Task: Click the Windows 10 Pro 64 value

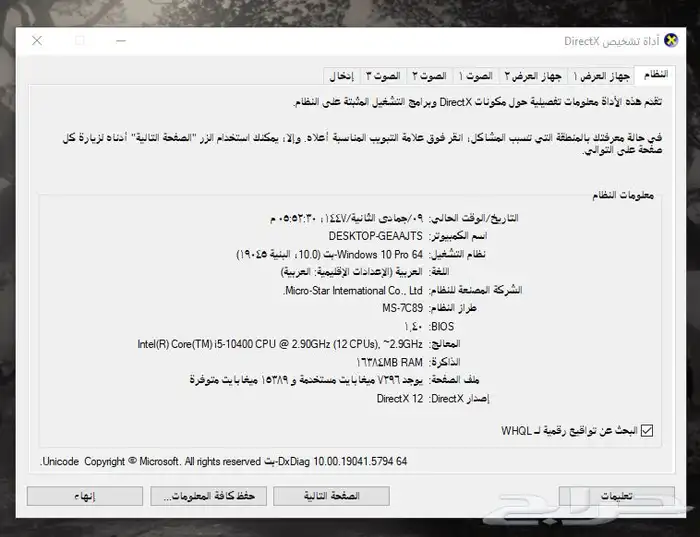Action: (x=329, y=254)
